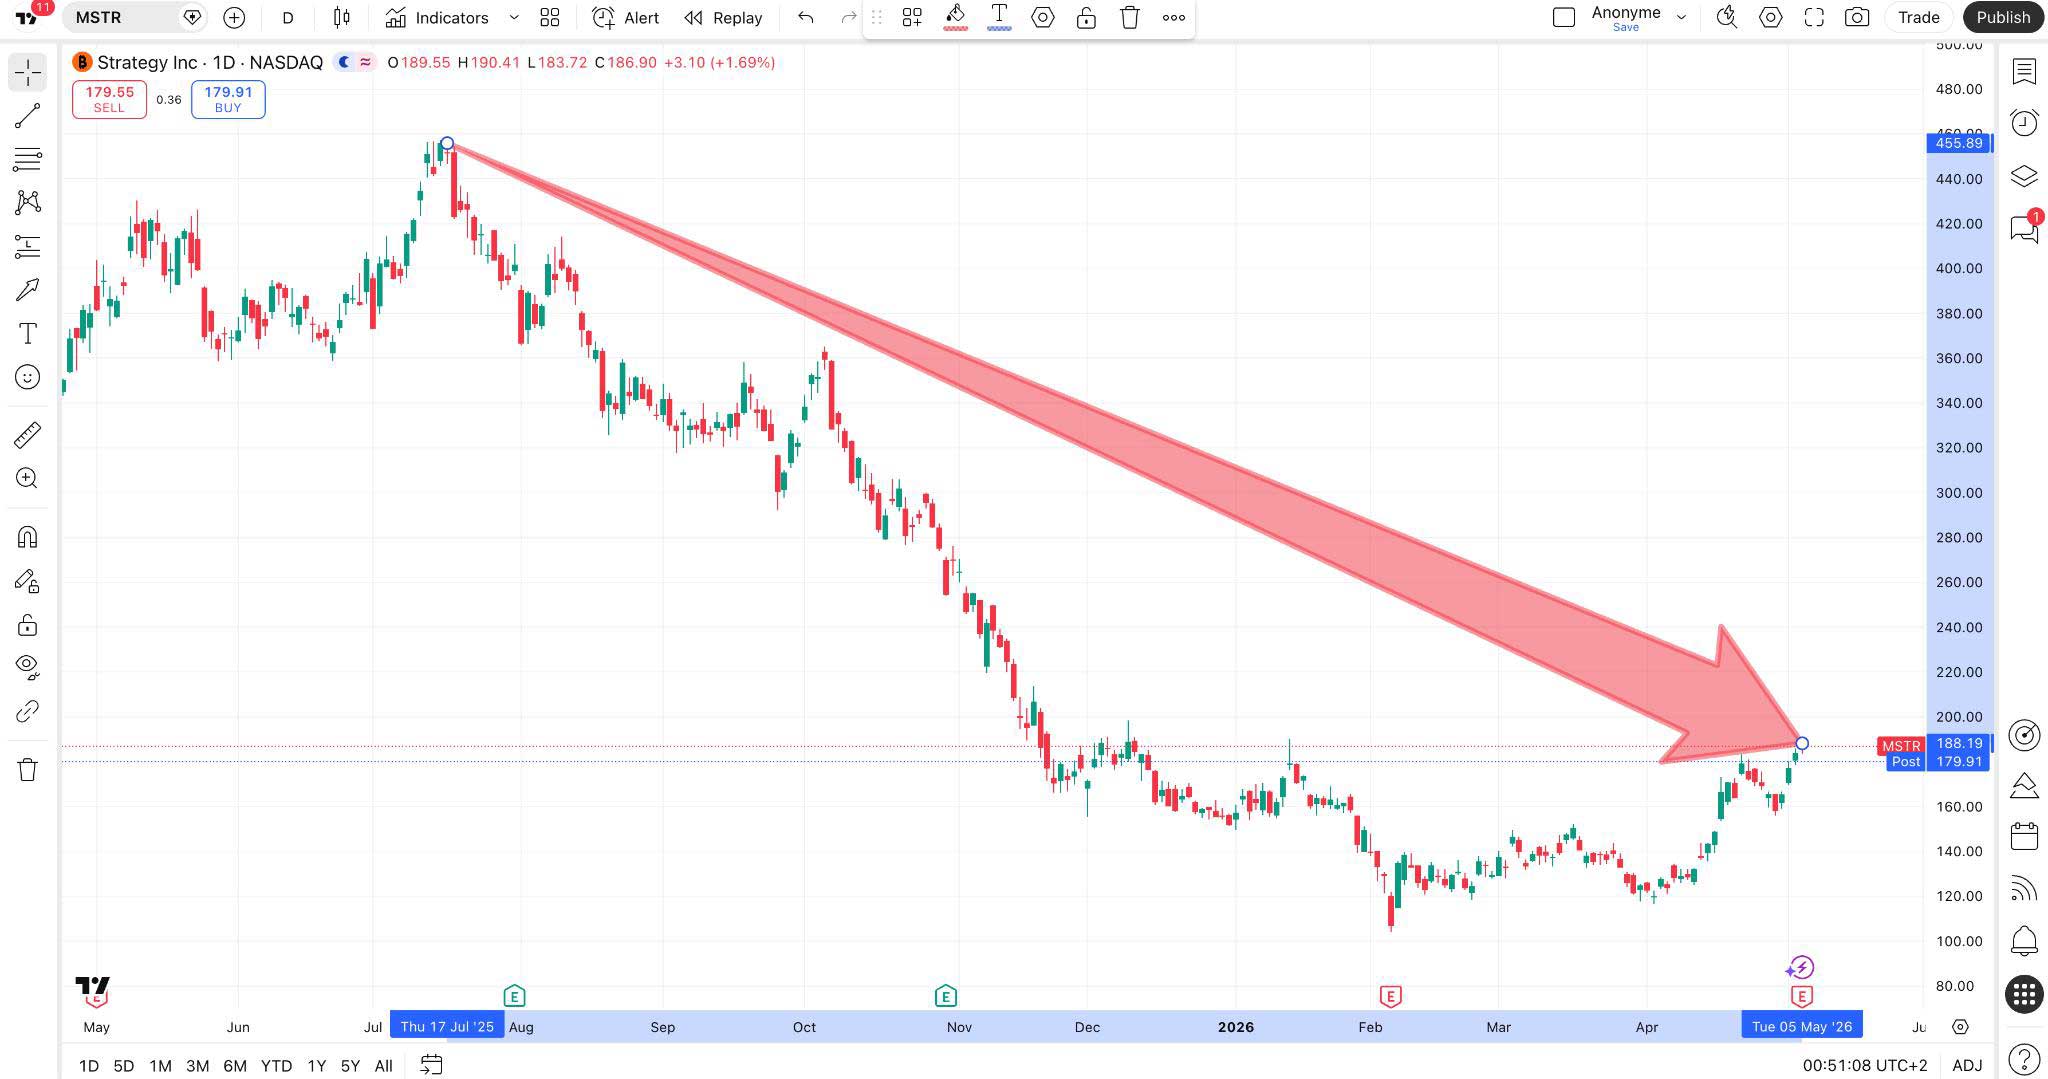2048x1079 pixels.
Task: Open chart settings in the top bar
Action: (1770, 17)
